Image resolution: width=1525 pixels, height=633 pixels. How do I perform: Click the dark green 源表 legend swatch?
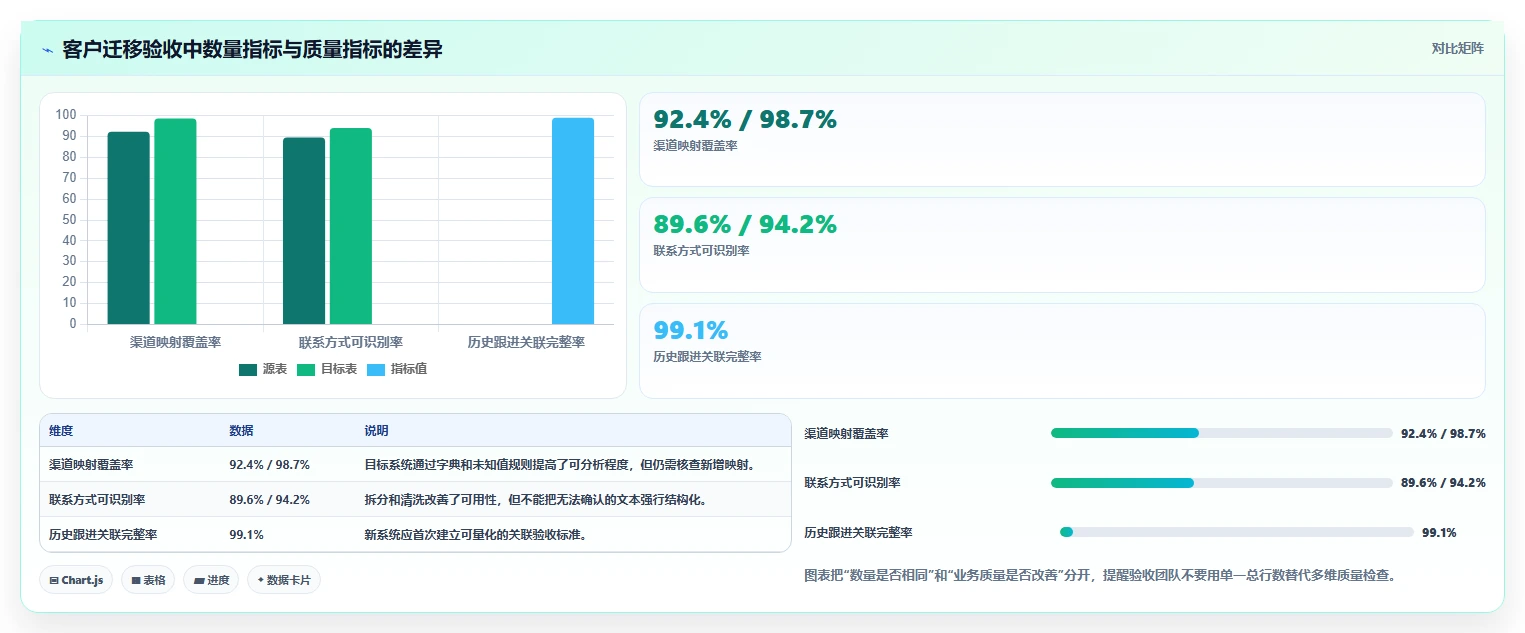point(248,370)
